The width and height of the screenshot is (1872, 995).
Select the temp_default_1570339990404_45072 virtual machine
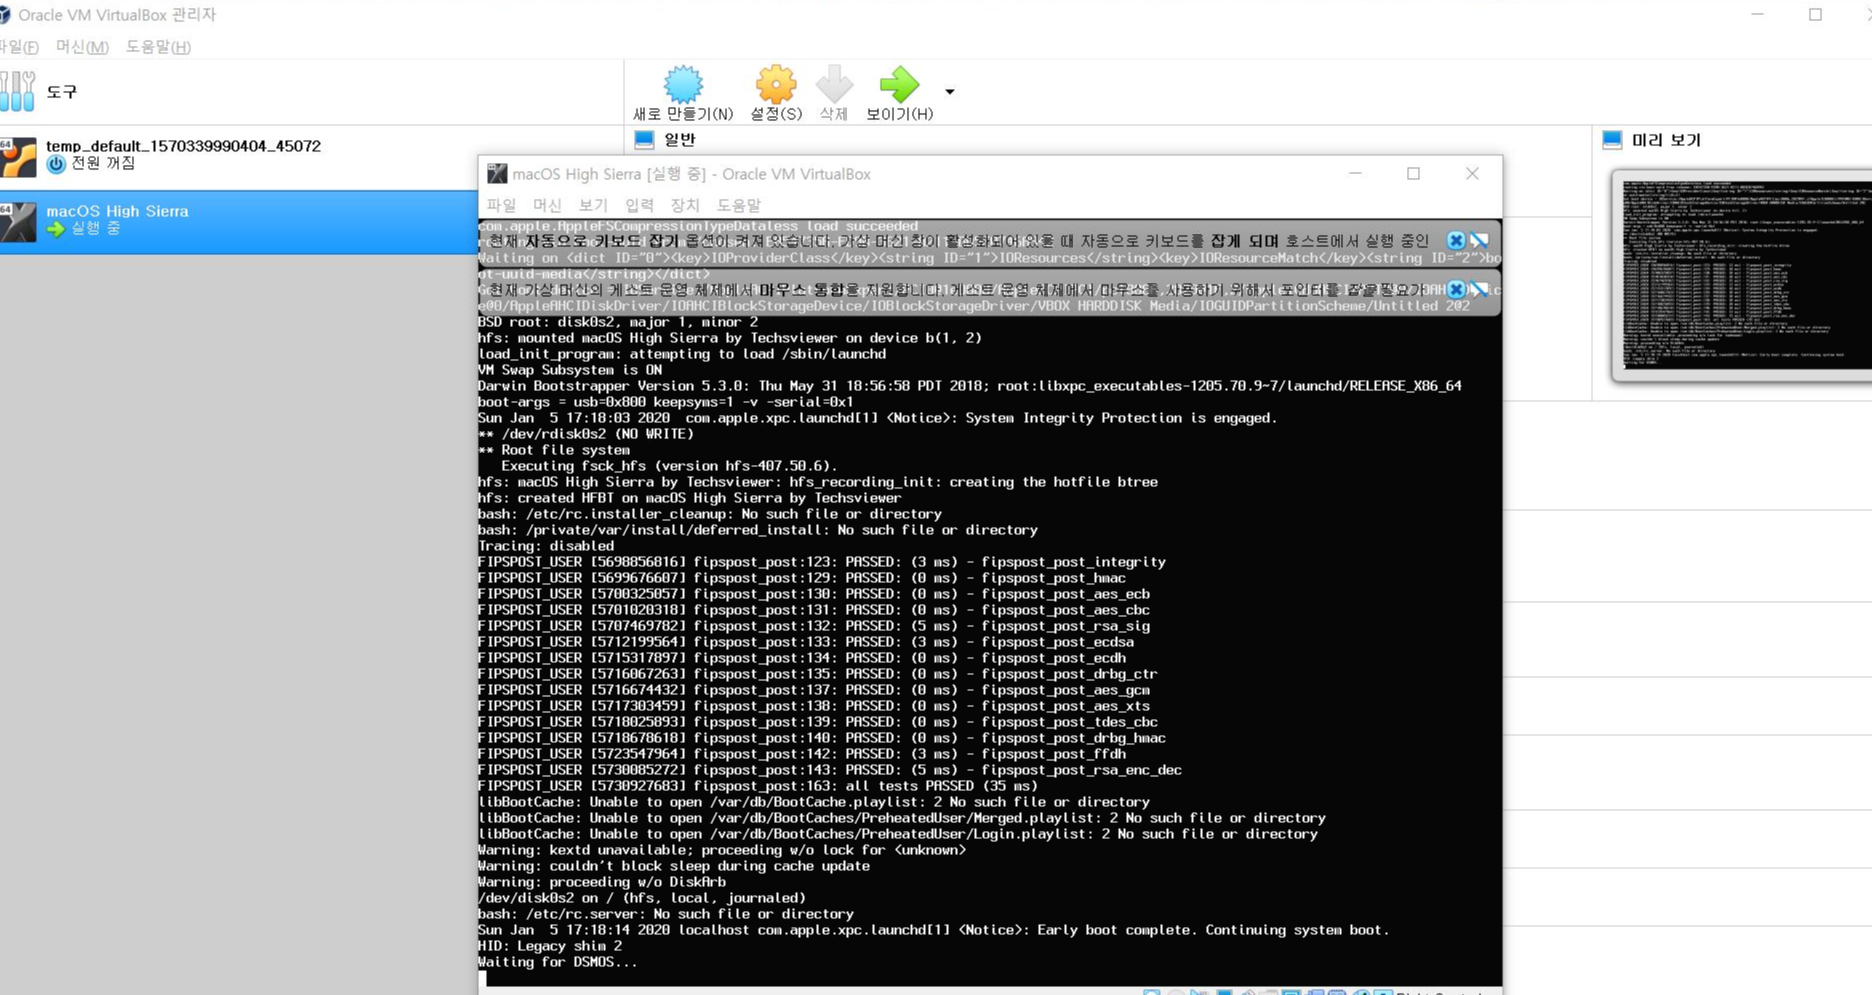(238, 157)
